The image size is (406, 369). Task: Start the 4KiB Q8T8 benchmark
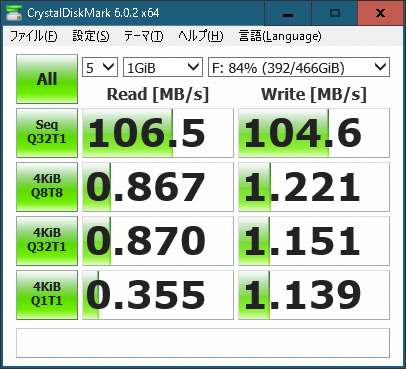(x=47, y=187)
